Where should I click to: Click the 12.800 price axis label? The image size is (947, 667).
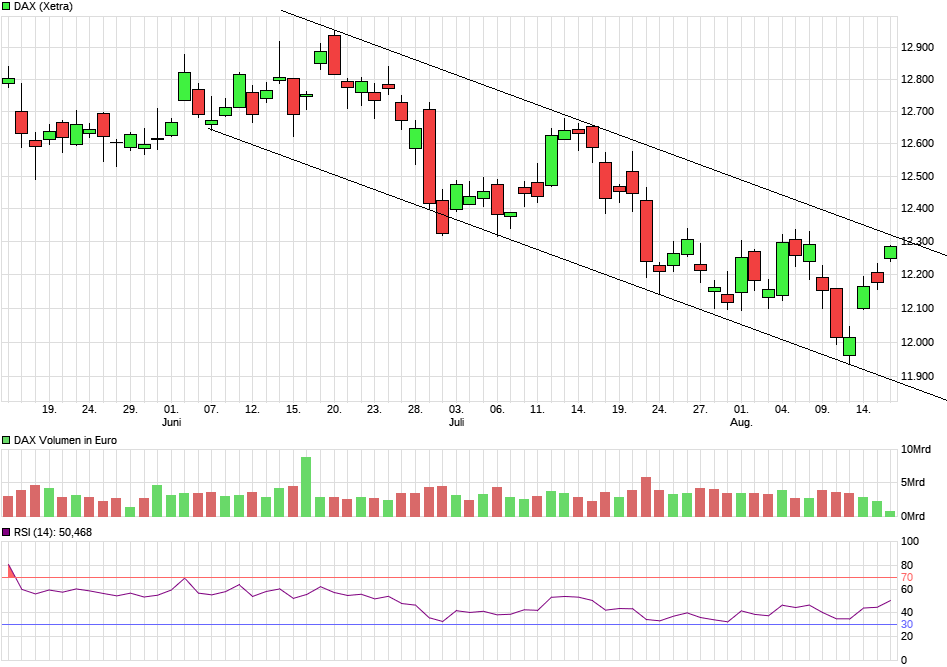pos(917,79)
